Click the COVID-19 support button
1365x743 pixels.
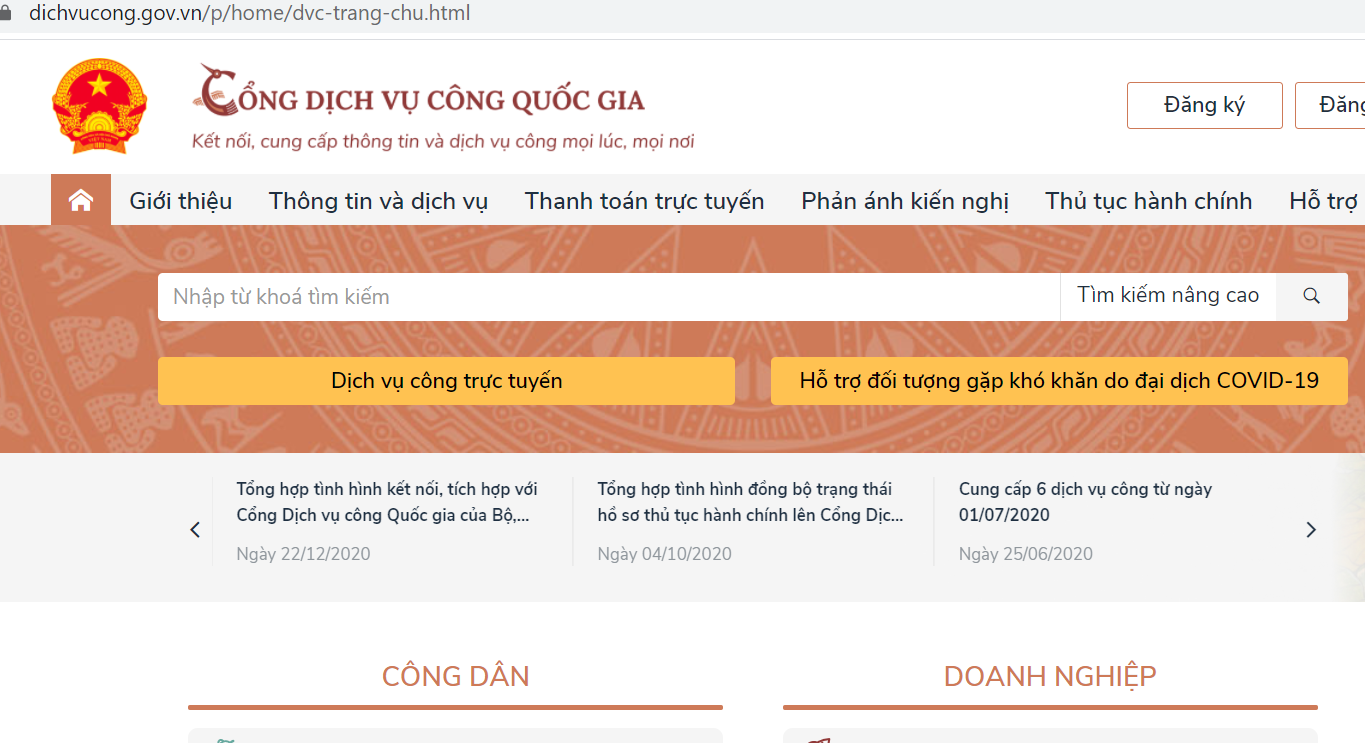(1059, 381)
